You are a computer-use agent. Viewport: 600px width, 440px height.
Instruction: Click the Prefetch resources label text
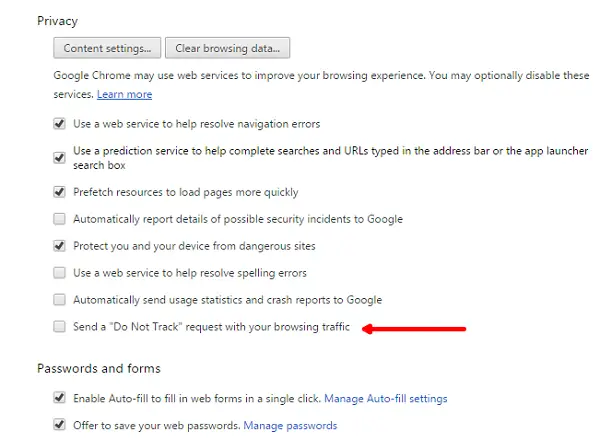[x=186, y=192]
